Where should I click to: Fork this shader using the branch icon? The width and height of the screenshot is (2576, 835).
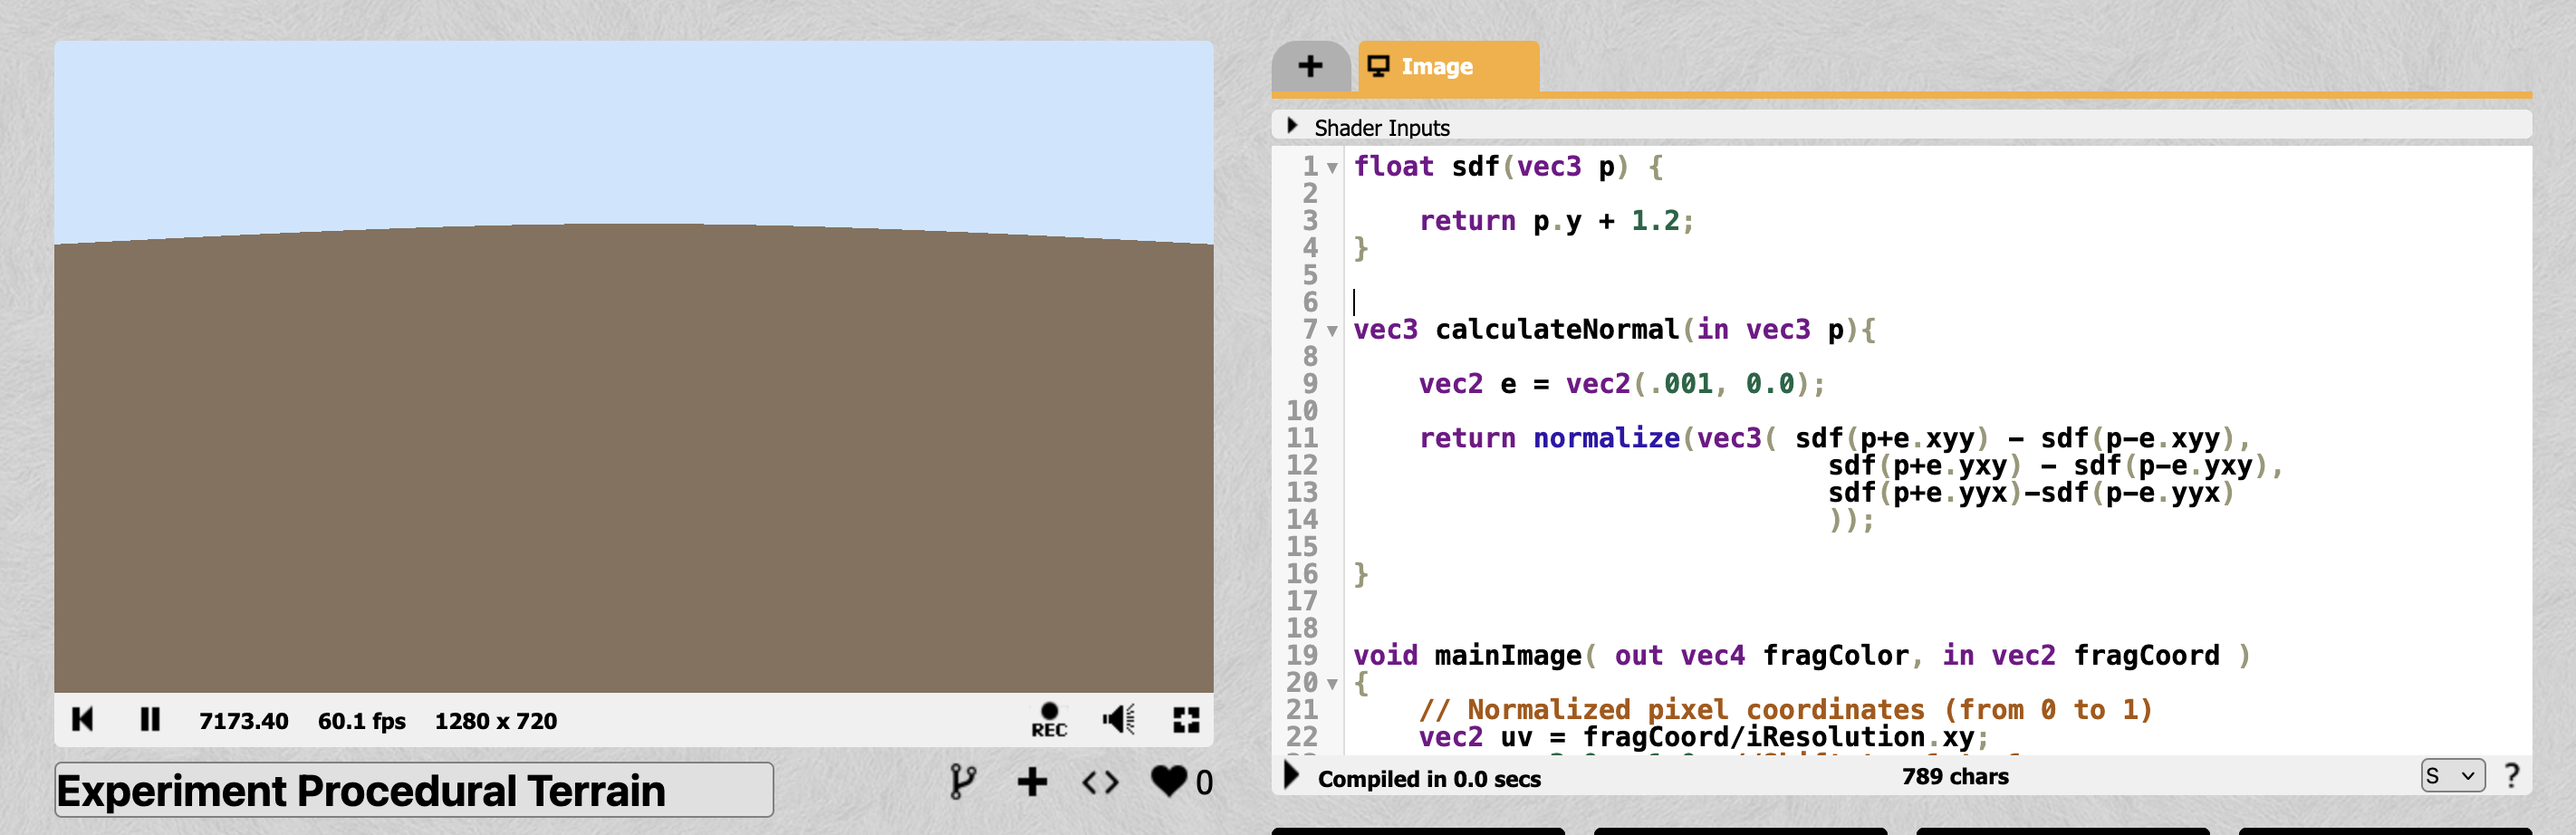pyautogui.click(x=961, y=781)
